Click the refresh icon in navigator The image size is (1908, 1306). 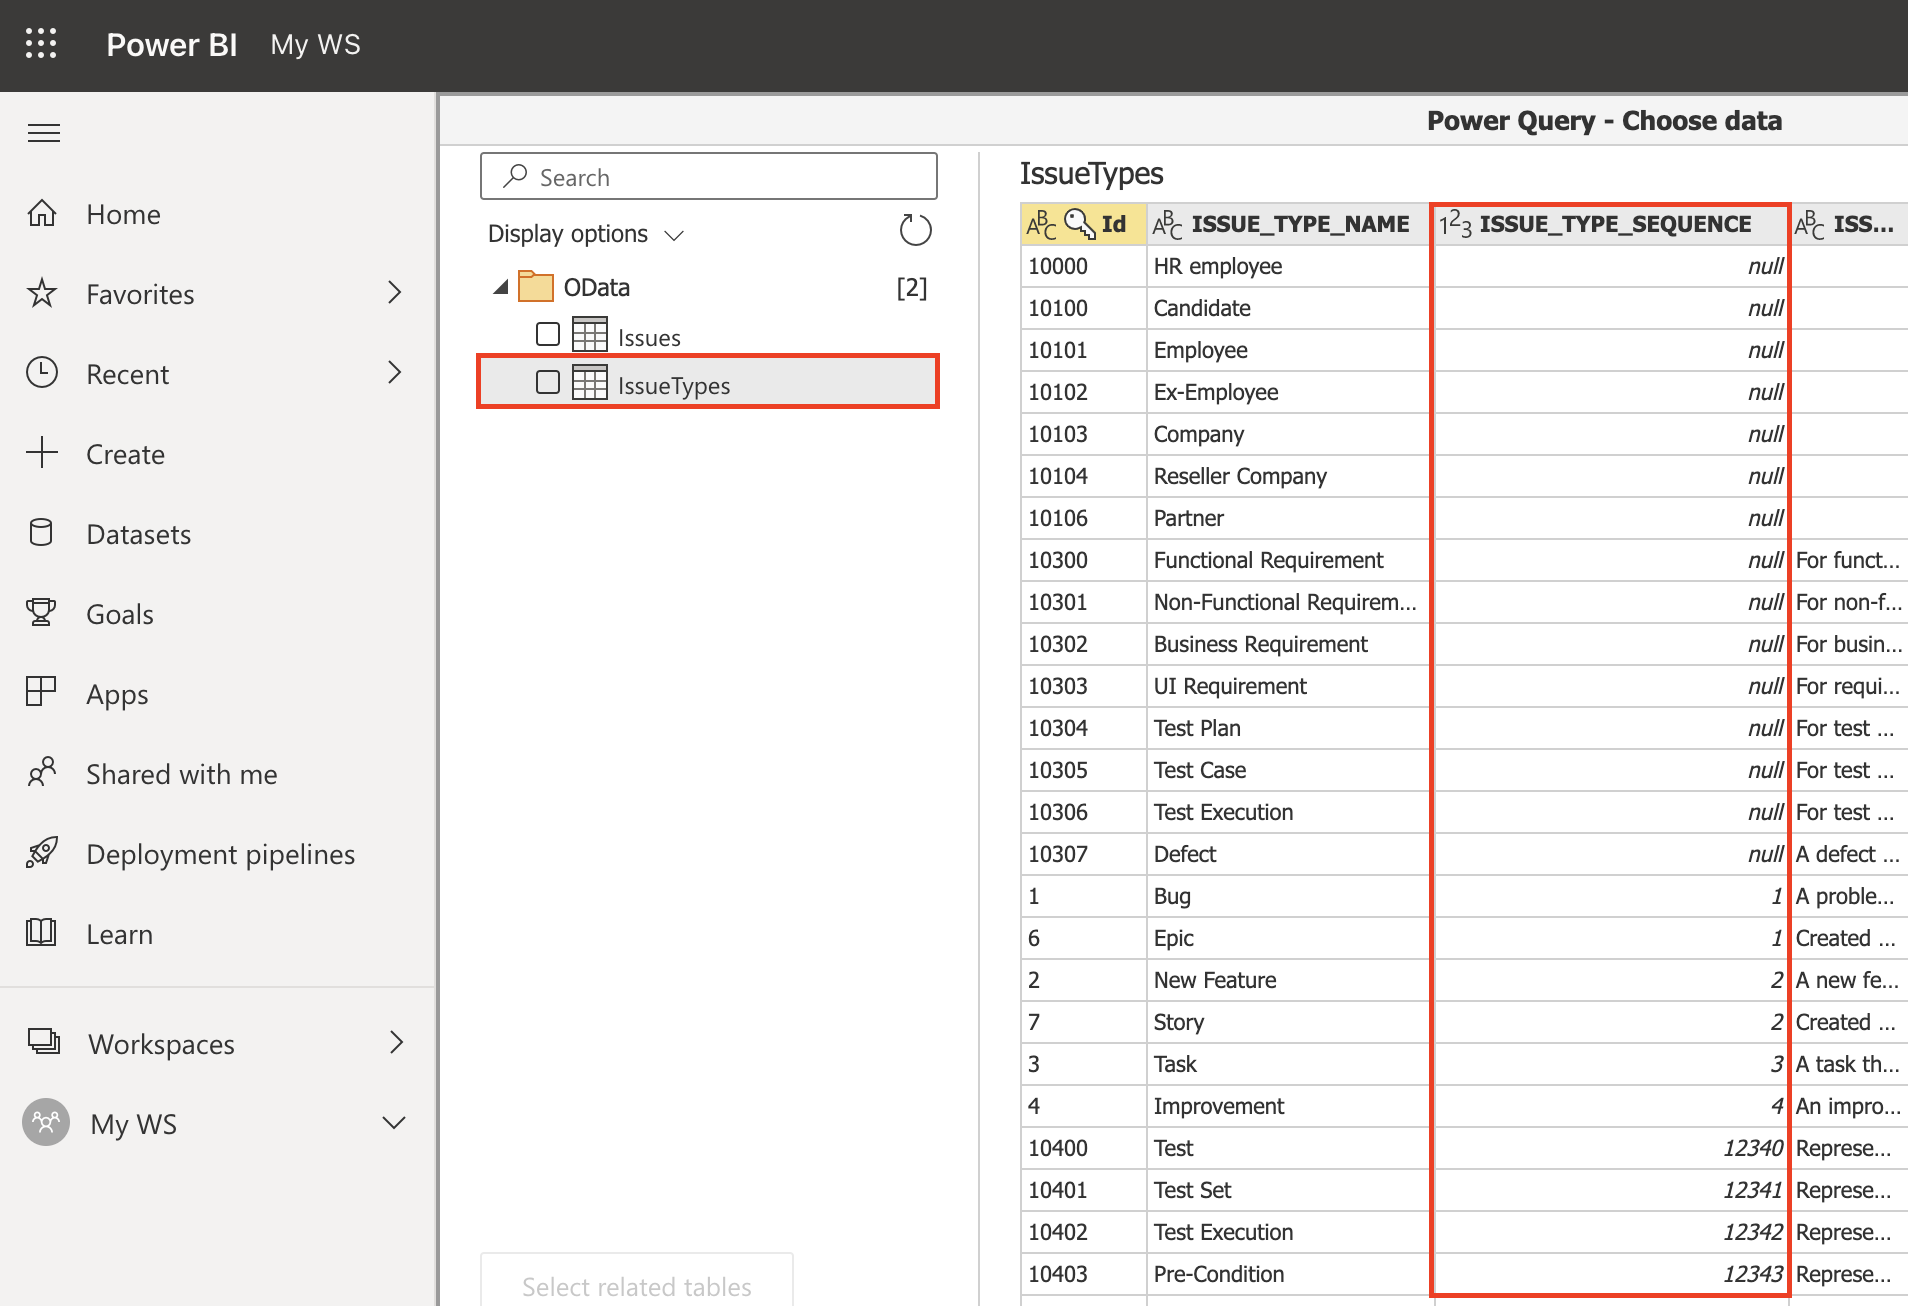tap(915, 231)
